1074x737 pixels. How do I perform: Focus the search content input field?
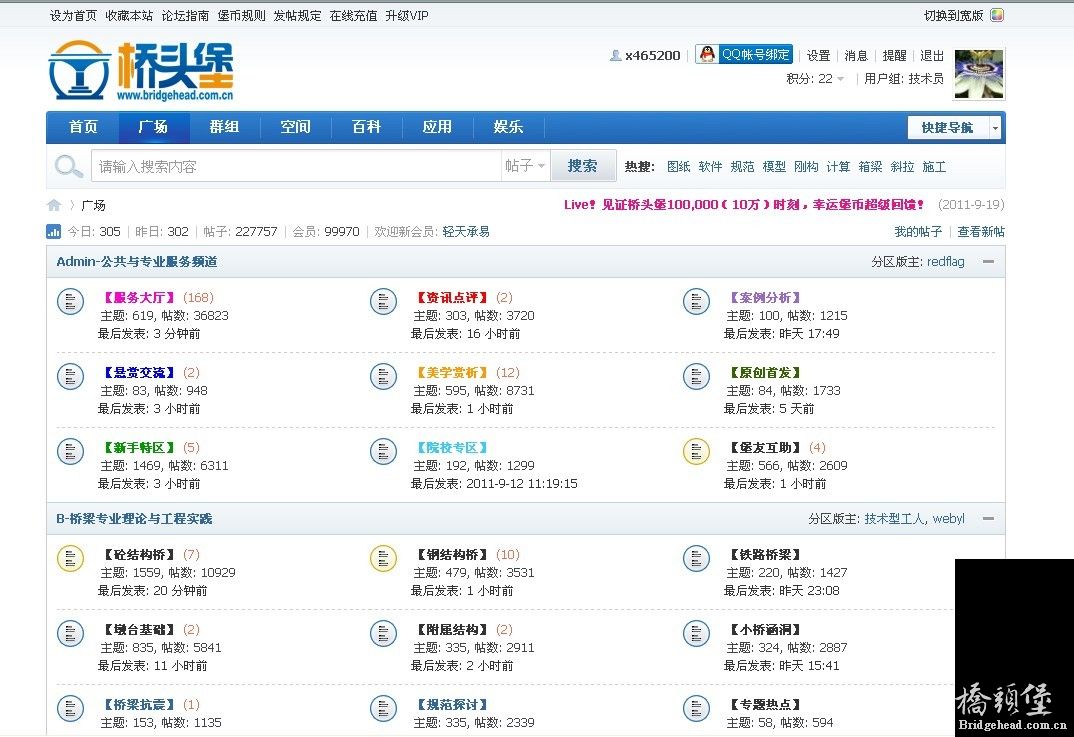point(296,166)
